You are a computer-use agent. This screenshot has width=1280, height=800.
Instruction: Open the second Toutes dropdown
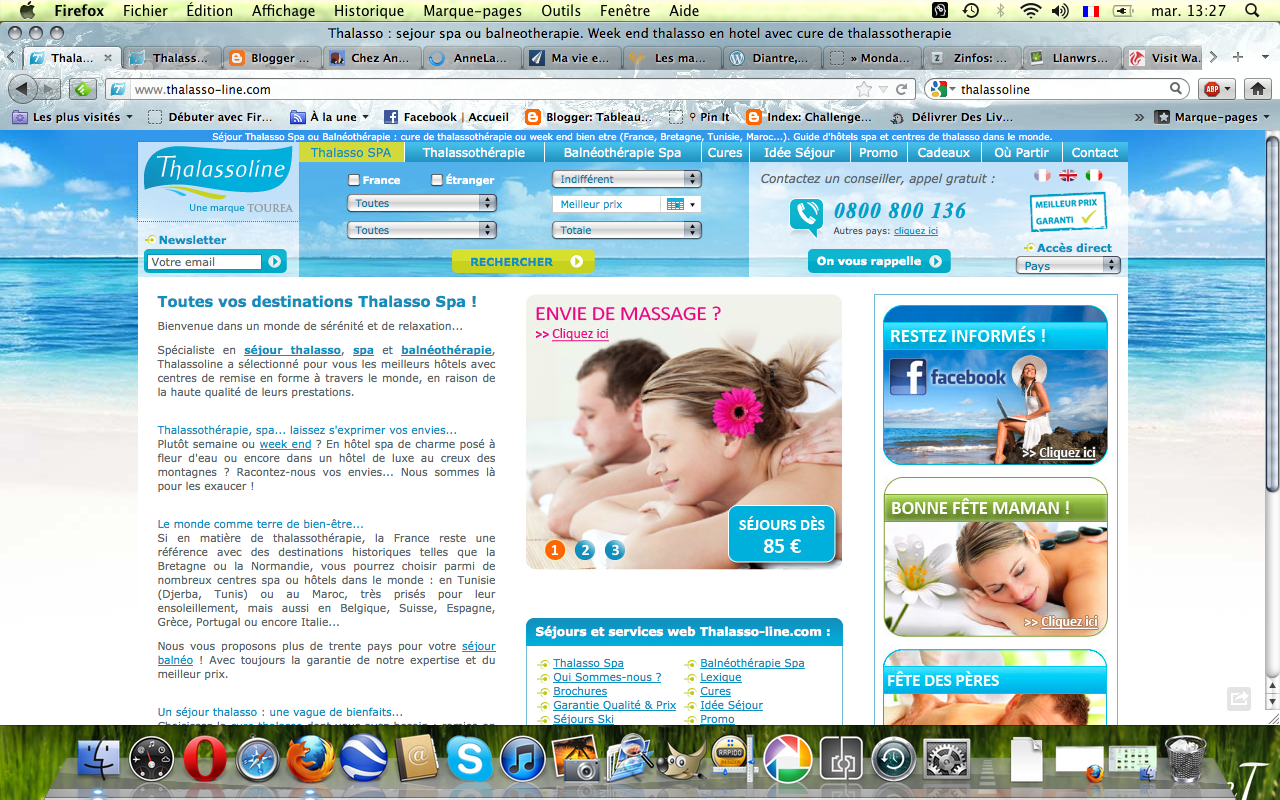tap(422, 230)
